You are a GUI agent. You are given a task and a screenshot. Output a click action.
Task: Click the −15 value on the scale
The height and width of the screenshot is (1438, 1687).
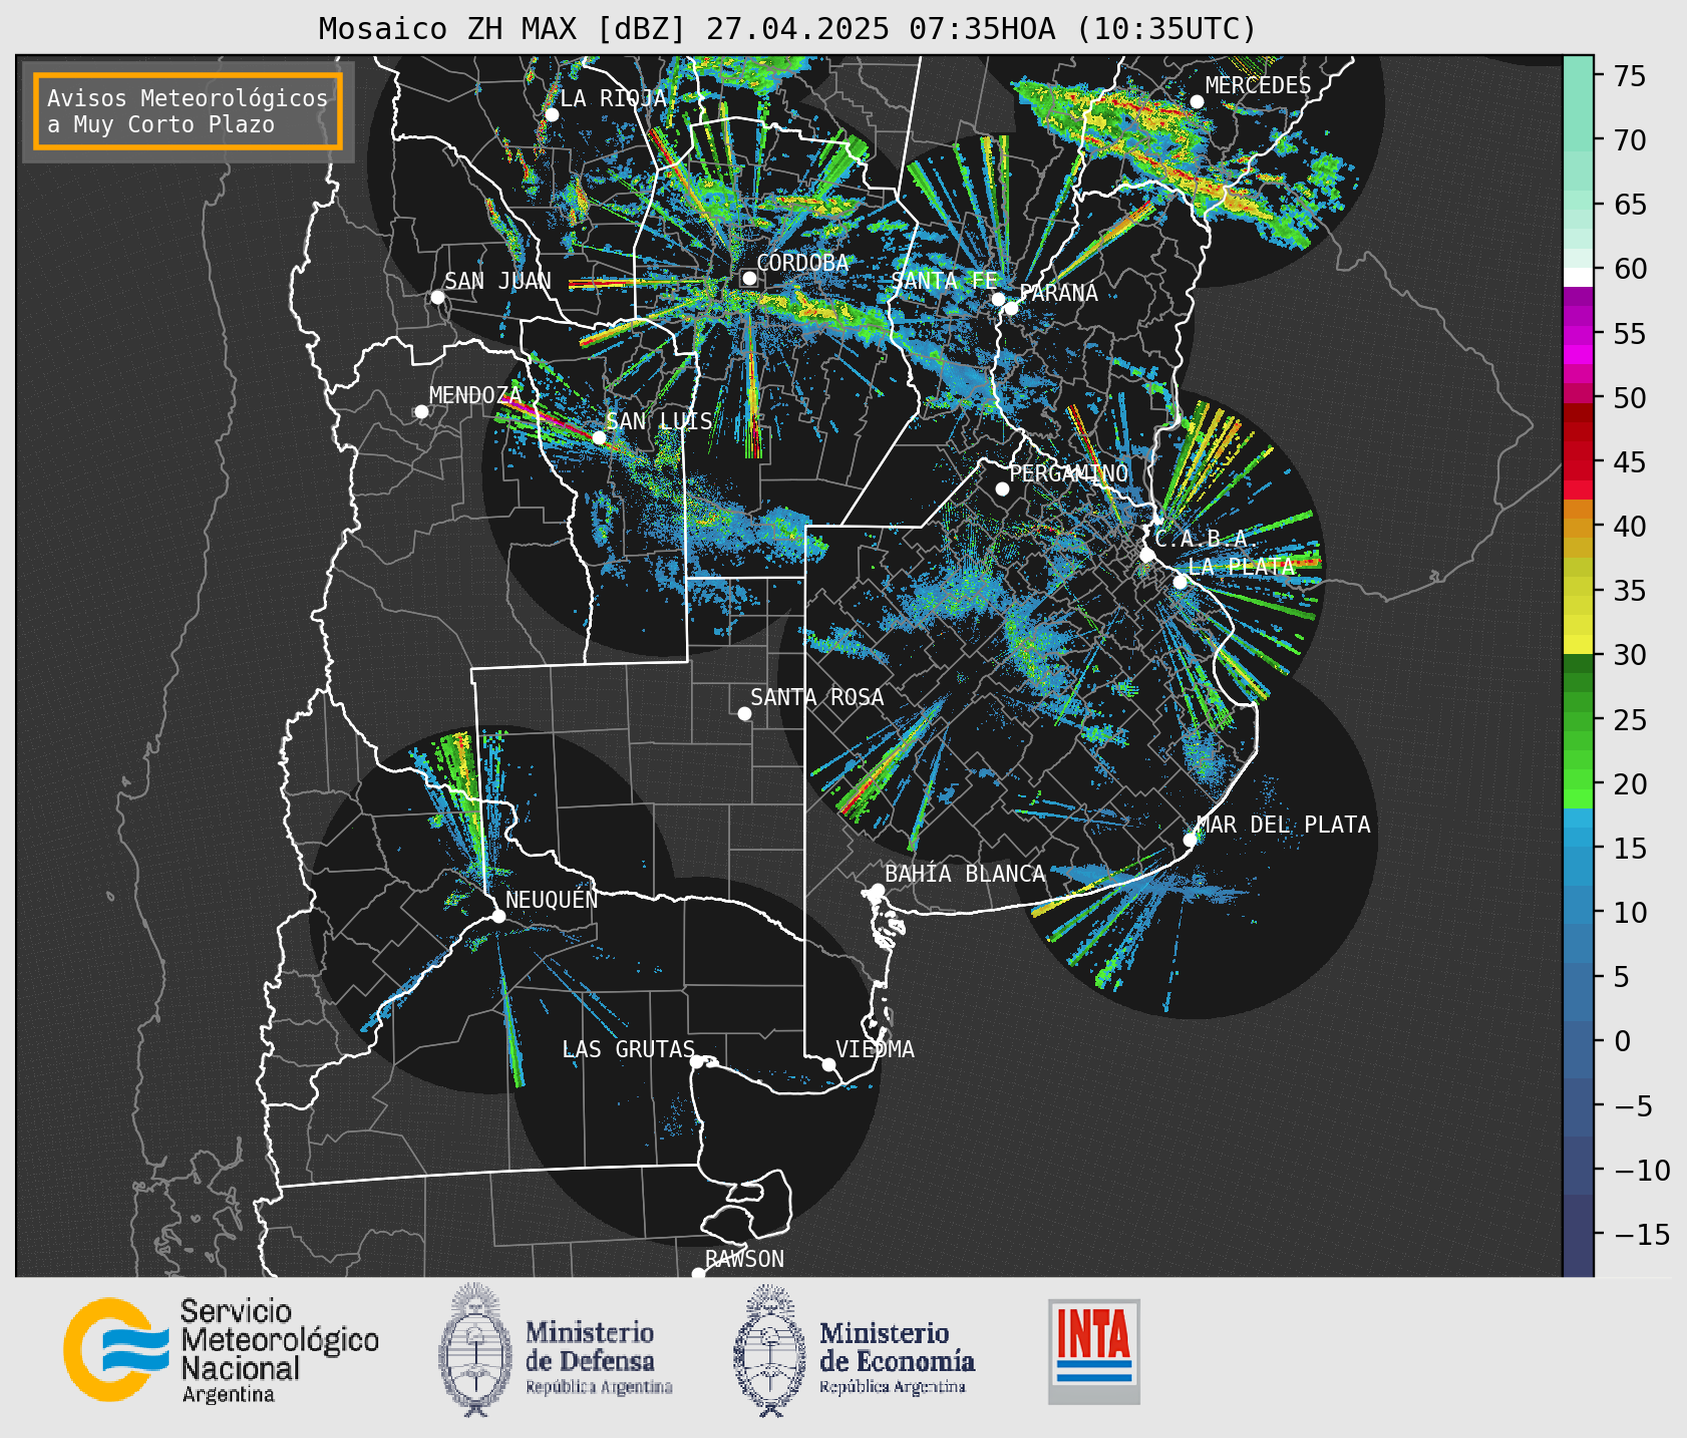point(1641,1234)
